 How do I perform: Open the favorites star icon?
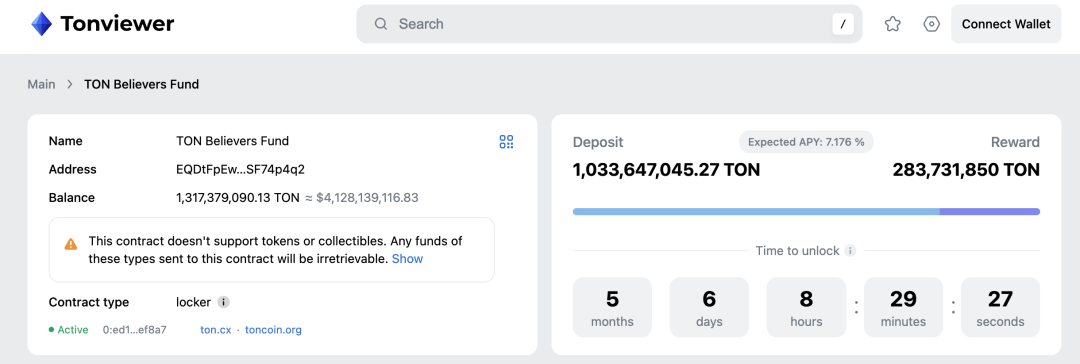click(x=893, y=24)
